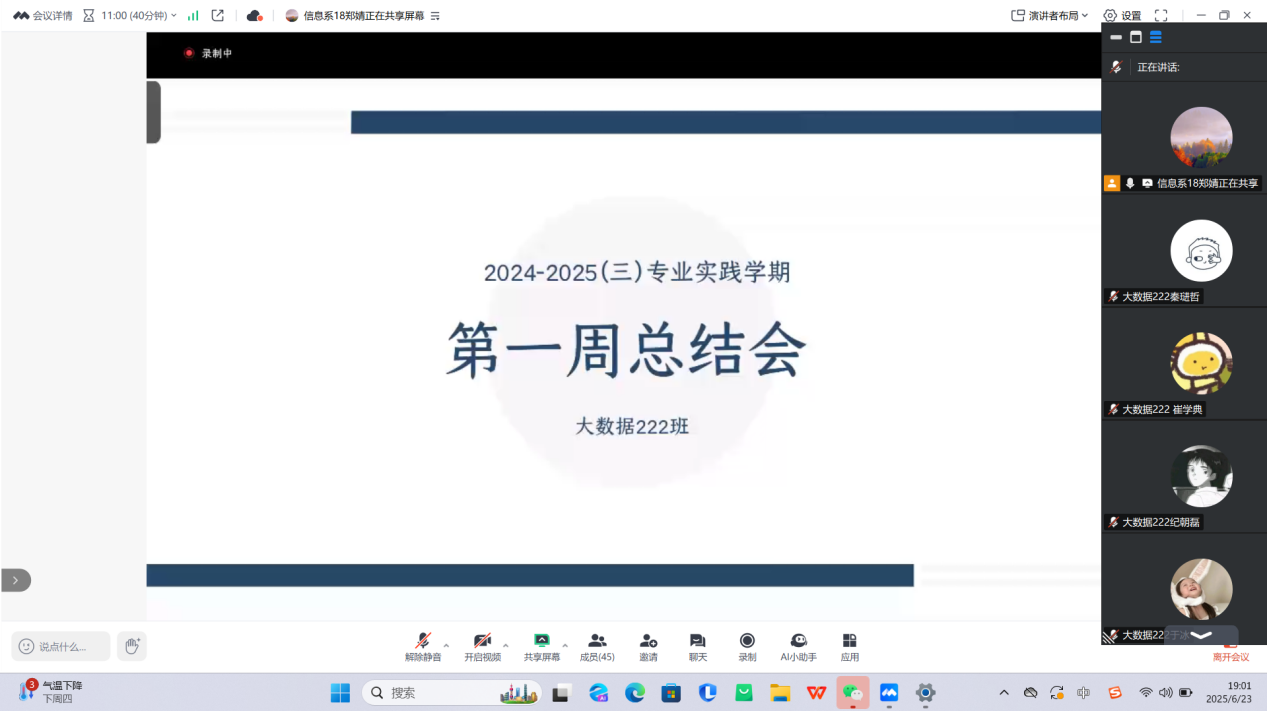Viewport: 1267px width, 711px height.
Task: Click the 邀请 invite icon
Action: [648, 646]
